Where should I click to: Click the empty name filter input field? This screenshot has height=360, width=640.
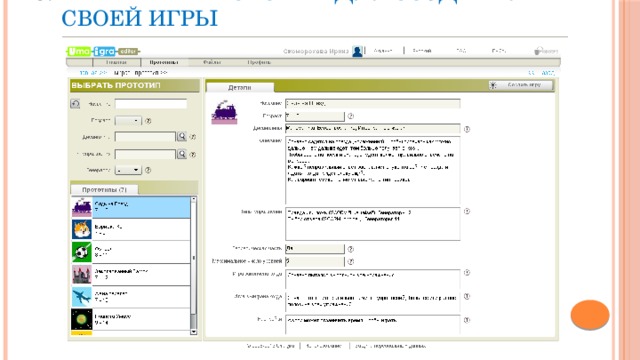tap(151, 104)
